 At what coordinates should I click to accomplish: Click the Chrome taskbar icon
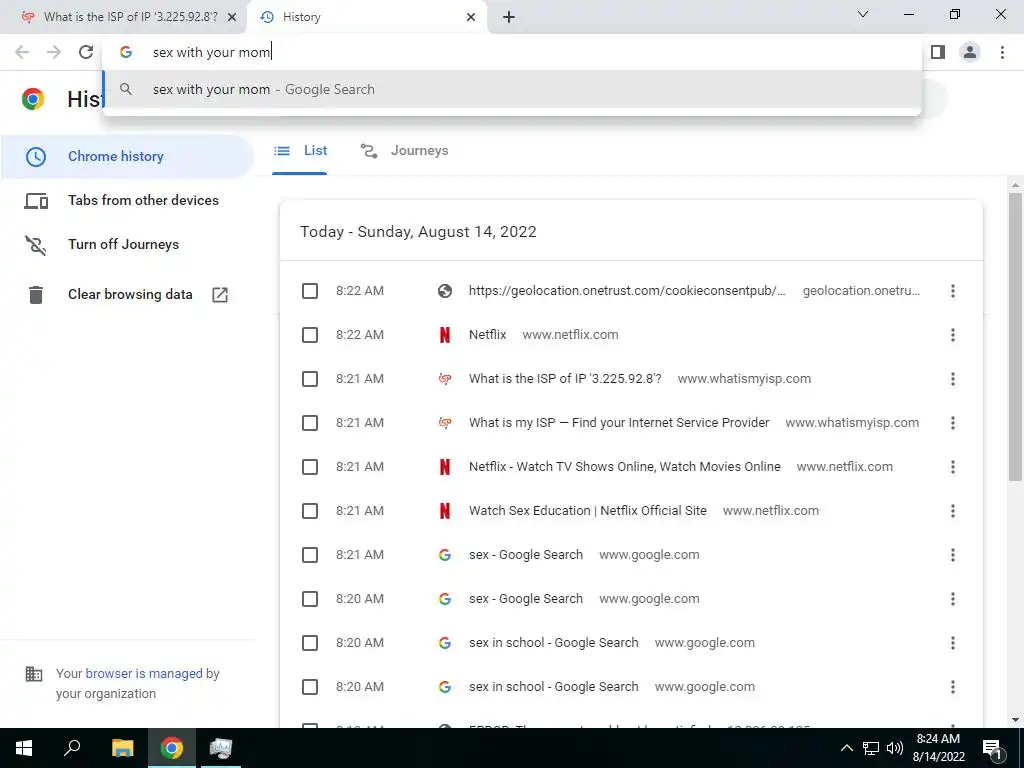[x=172, y=748]
